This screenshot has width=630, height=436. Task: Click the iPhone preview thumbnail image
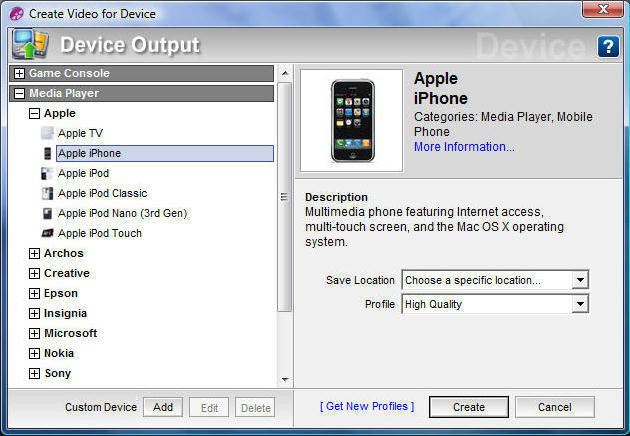click(x=352, y=121)
